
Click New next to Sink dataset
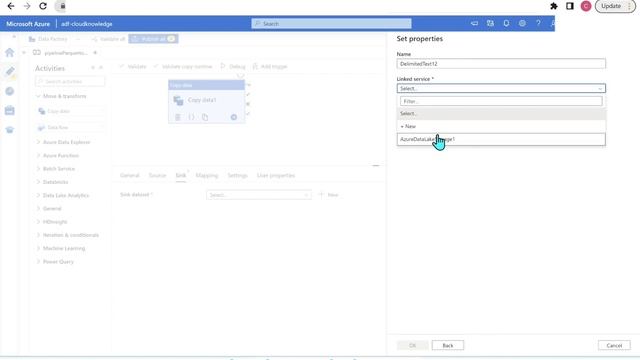pyautogui.click(x=329, y=195)
